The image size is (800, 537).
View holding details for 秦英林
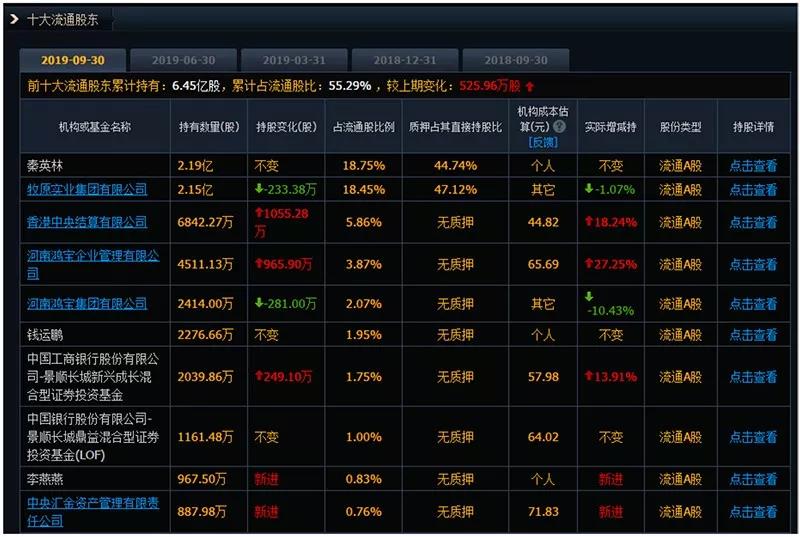[752, 166]
